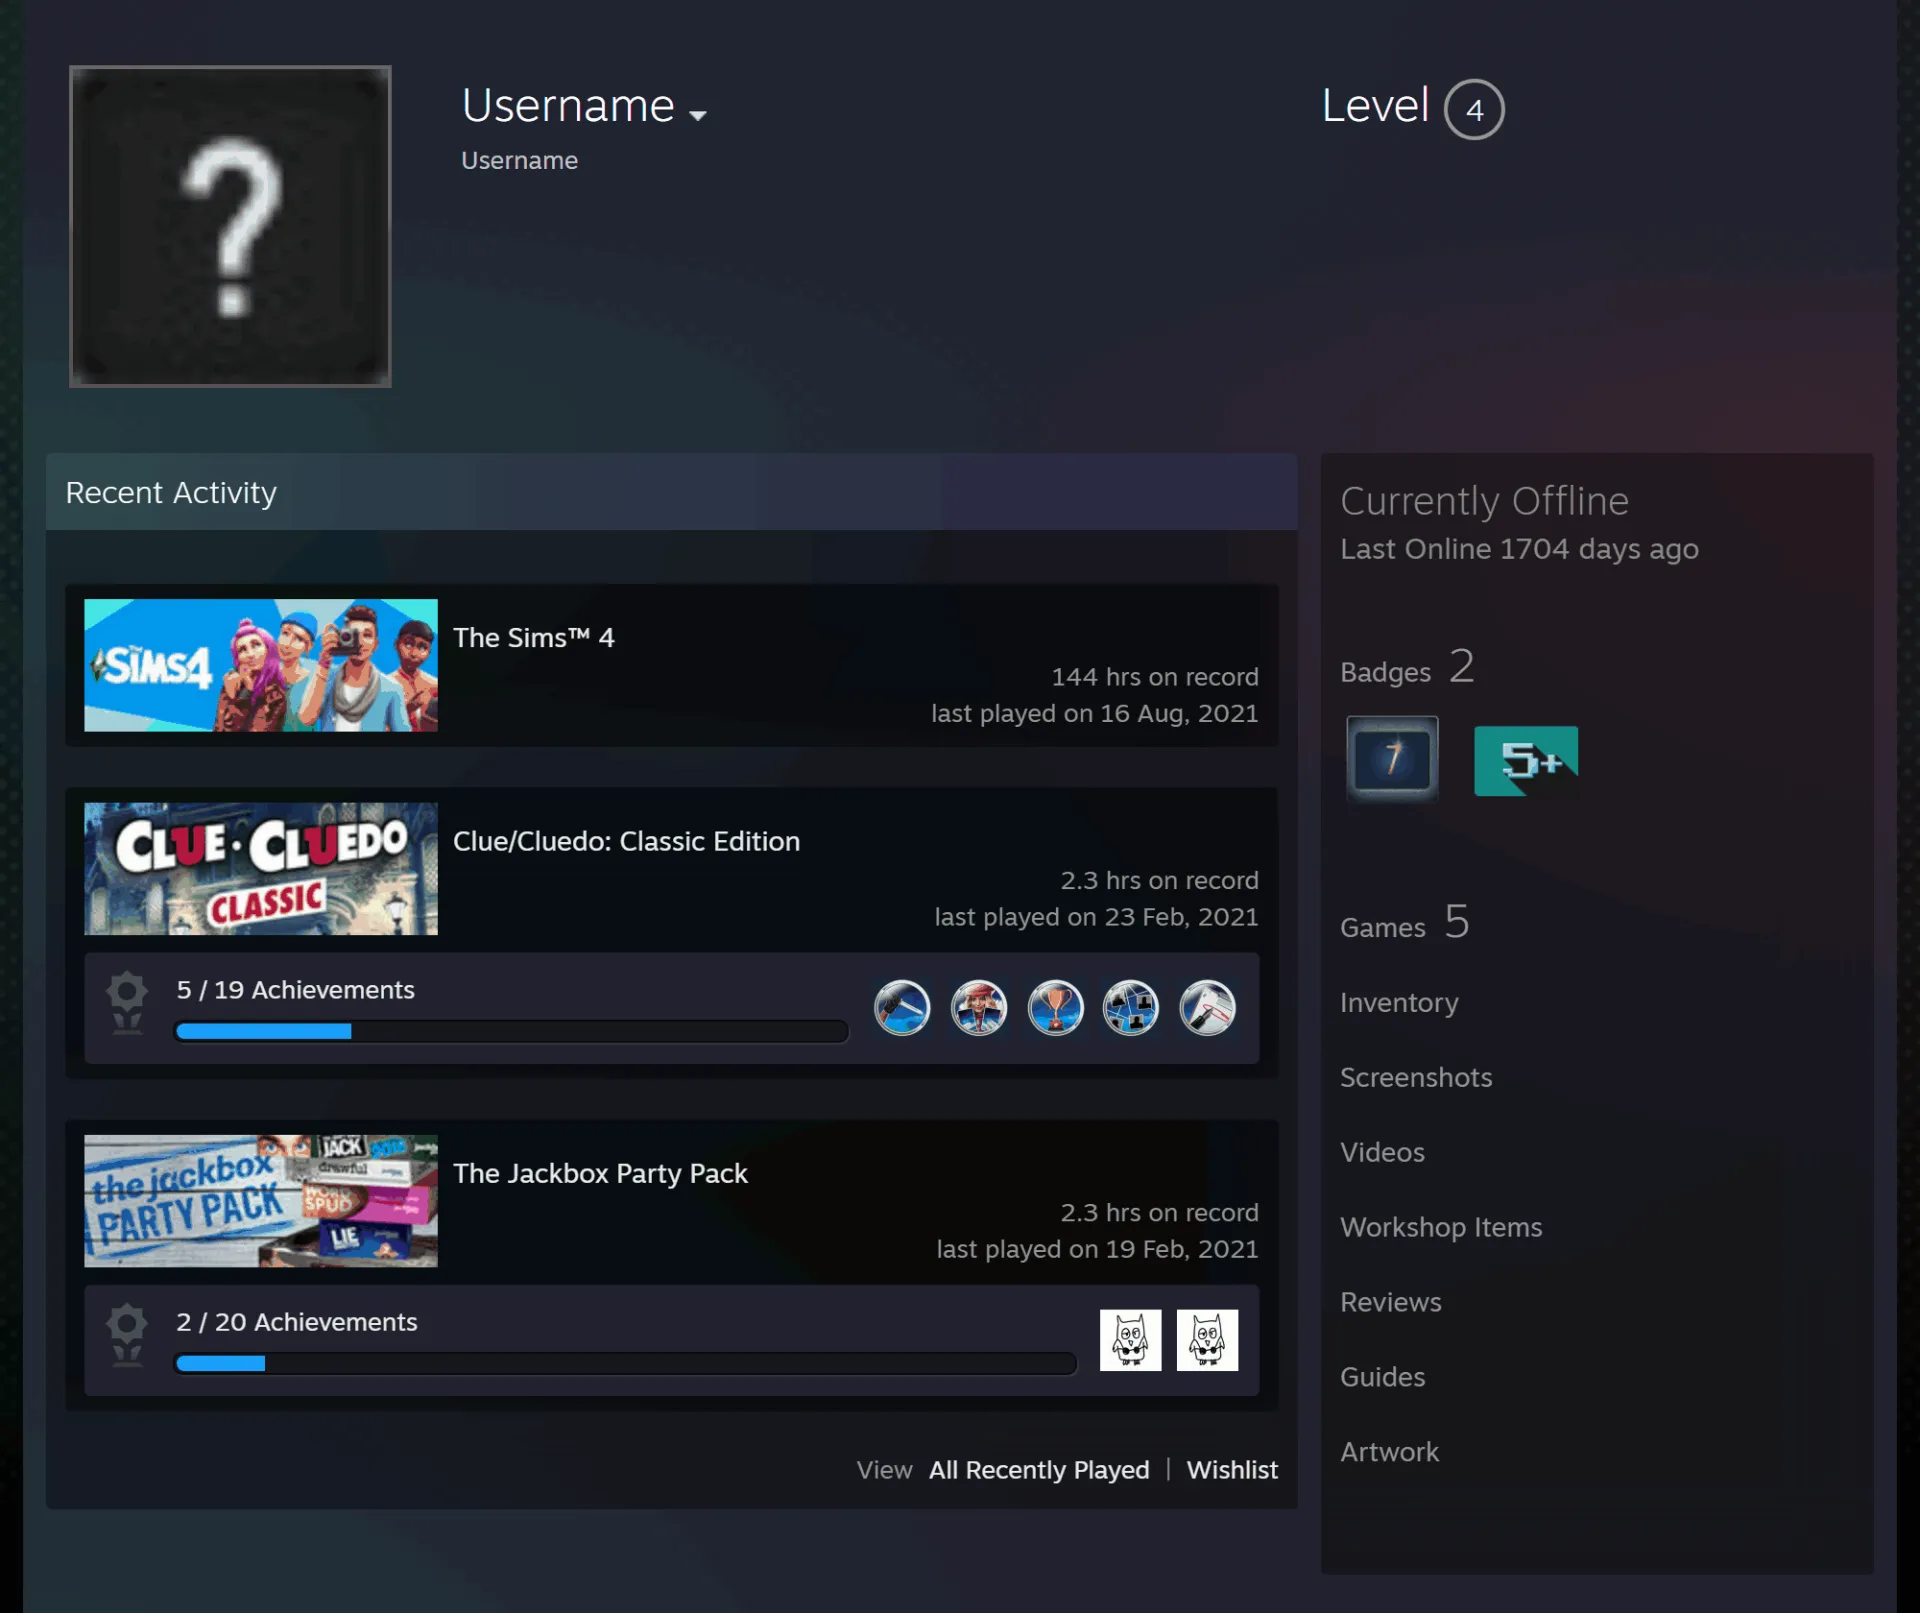Open second Jackbox owl achievement icon
The width and height of the screenshot is (1920, 1613).
pos(1207,1340)
